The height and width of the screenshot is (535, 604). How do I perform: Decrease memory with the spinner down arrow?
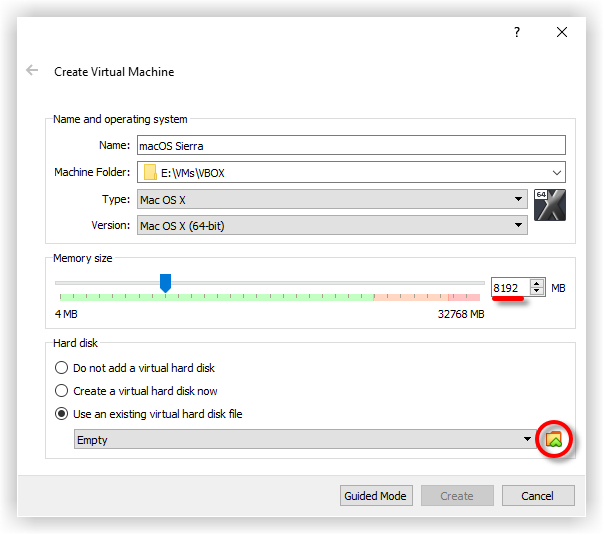coord(537,292)
